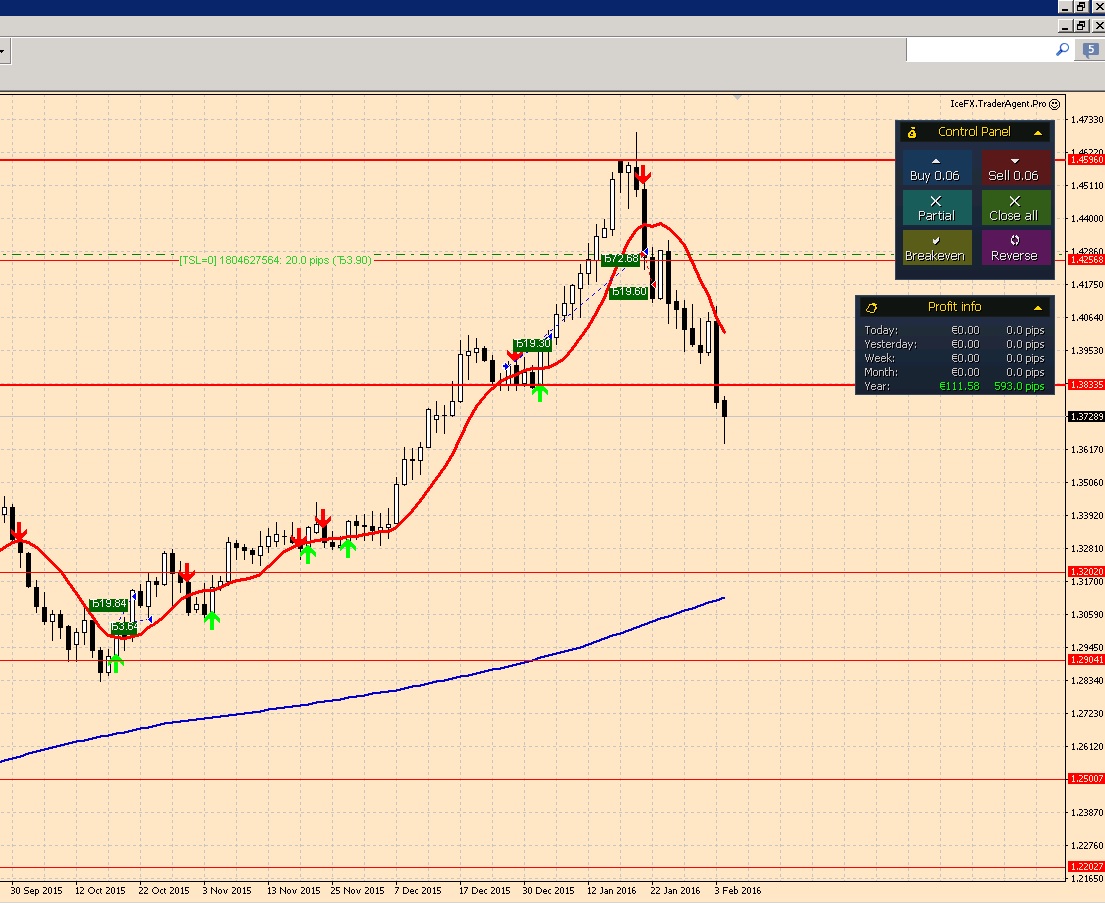Set stop to entry with Breakeven button

(x=936, y=248)
